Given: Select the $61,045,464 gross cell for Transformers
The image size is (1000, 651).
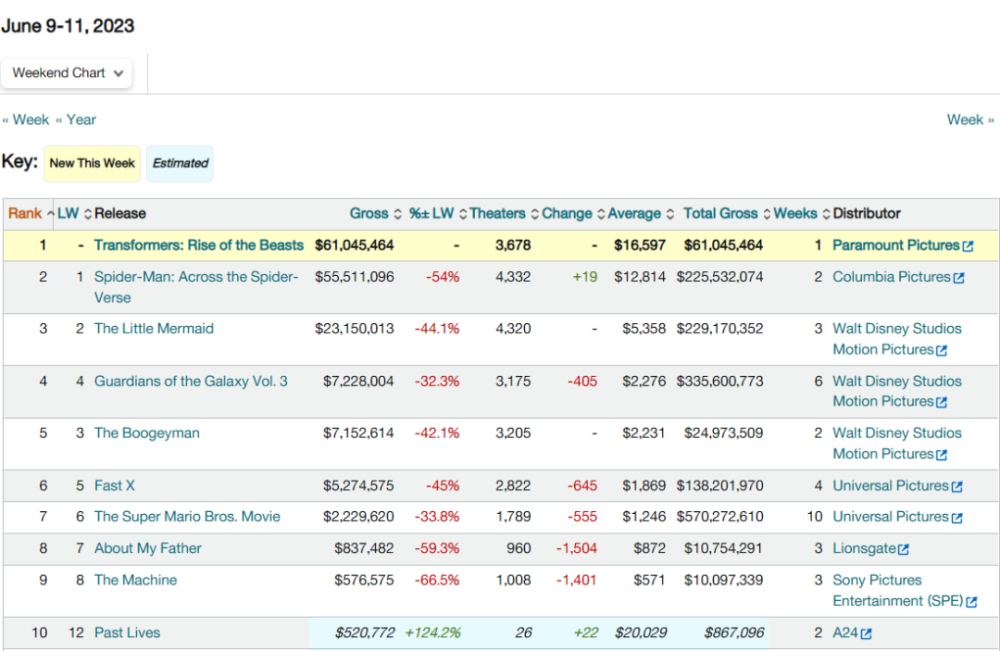Looking at the screenshot, I should [x=354, y=245].
